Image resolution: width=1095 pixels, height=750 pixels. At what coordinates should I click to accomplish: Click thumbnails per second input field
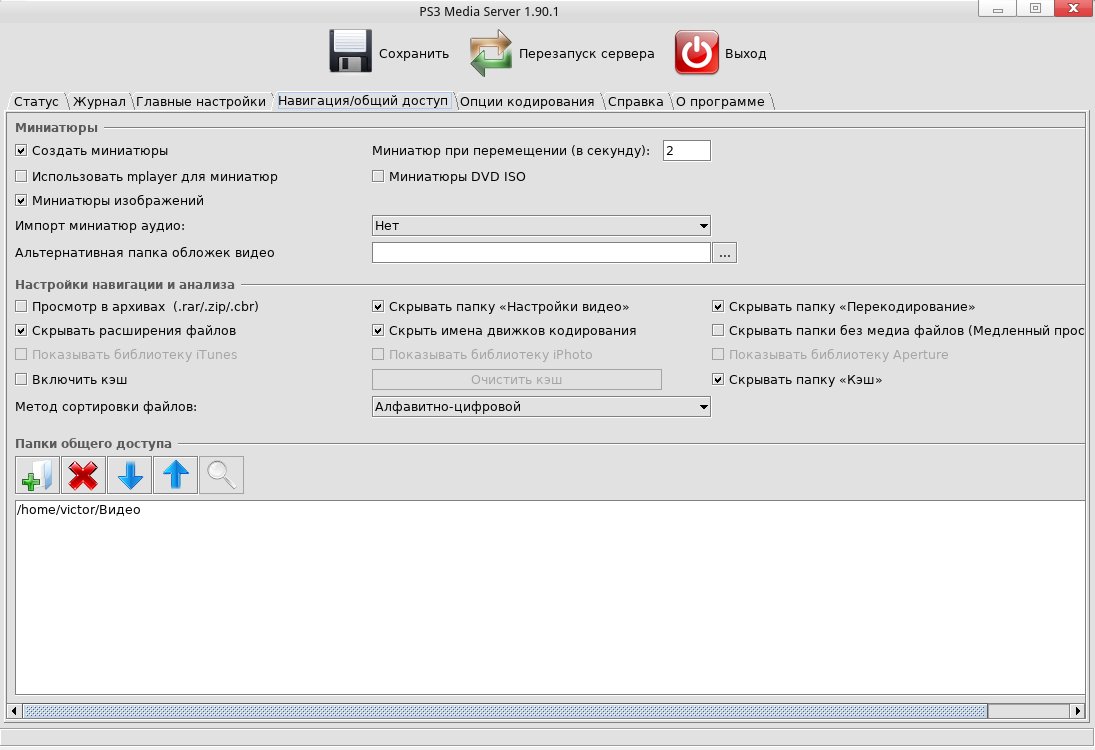click(686, 150)
